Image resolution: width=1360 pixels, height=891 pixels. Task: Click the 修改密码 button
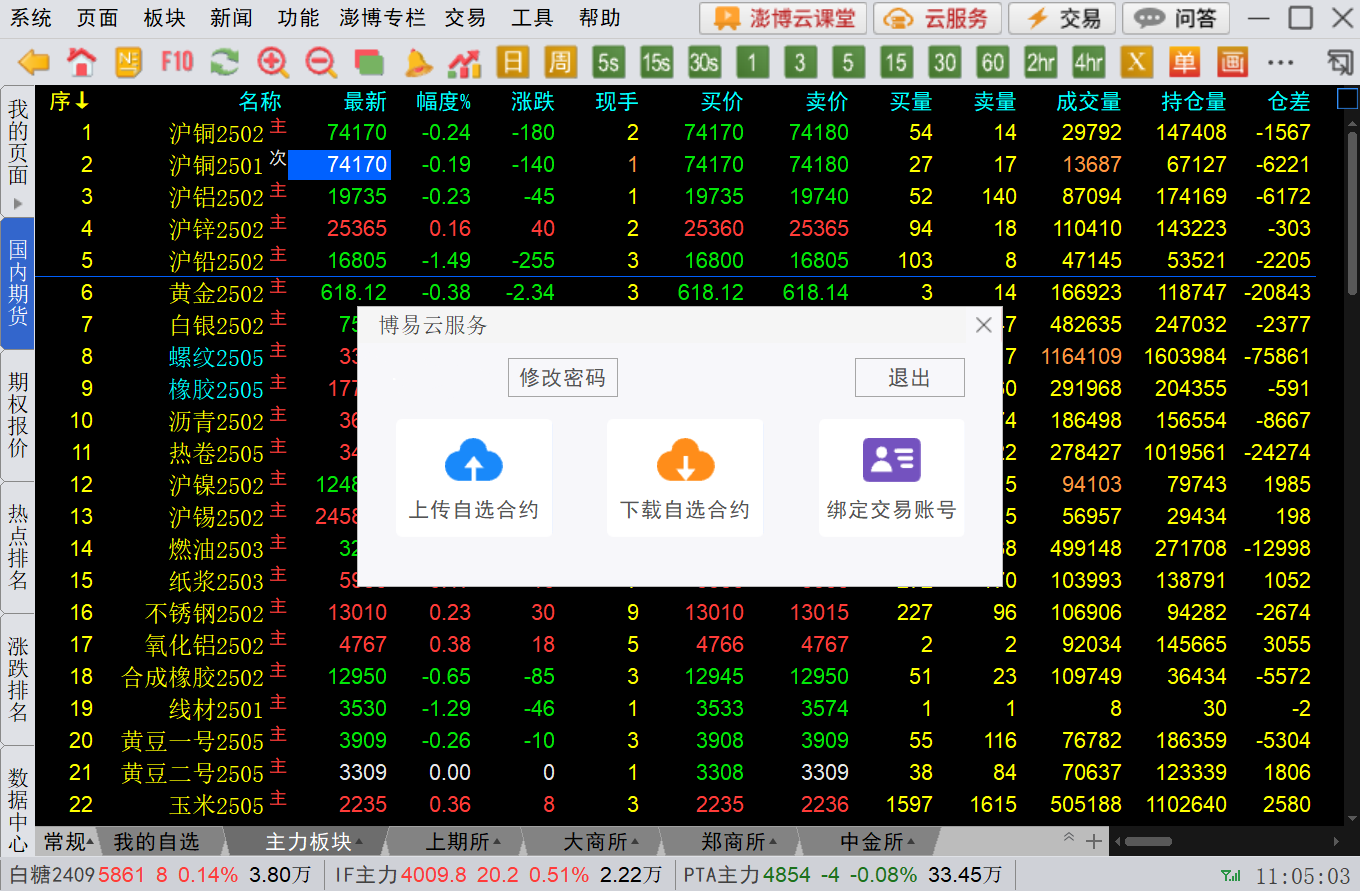[562, 378]
